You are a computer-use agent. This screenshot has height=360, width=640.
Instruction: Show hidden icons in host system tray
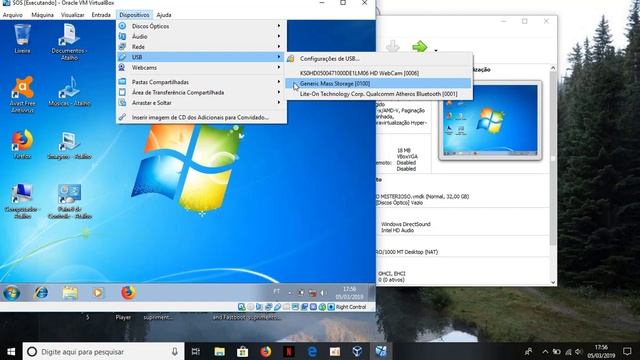(x=545, y=351)
